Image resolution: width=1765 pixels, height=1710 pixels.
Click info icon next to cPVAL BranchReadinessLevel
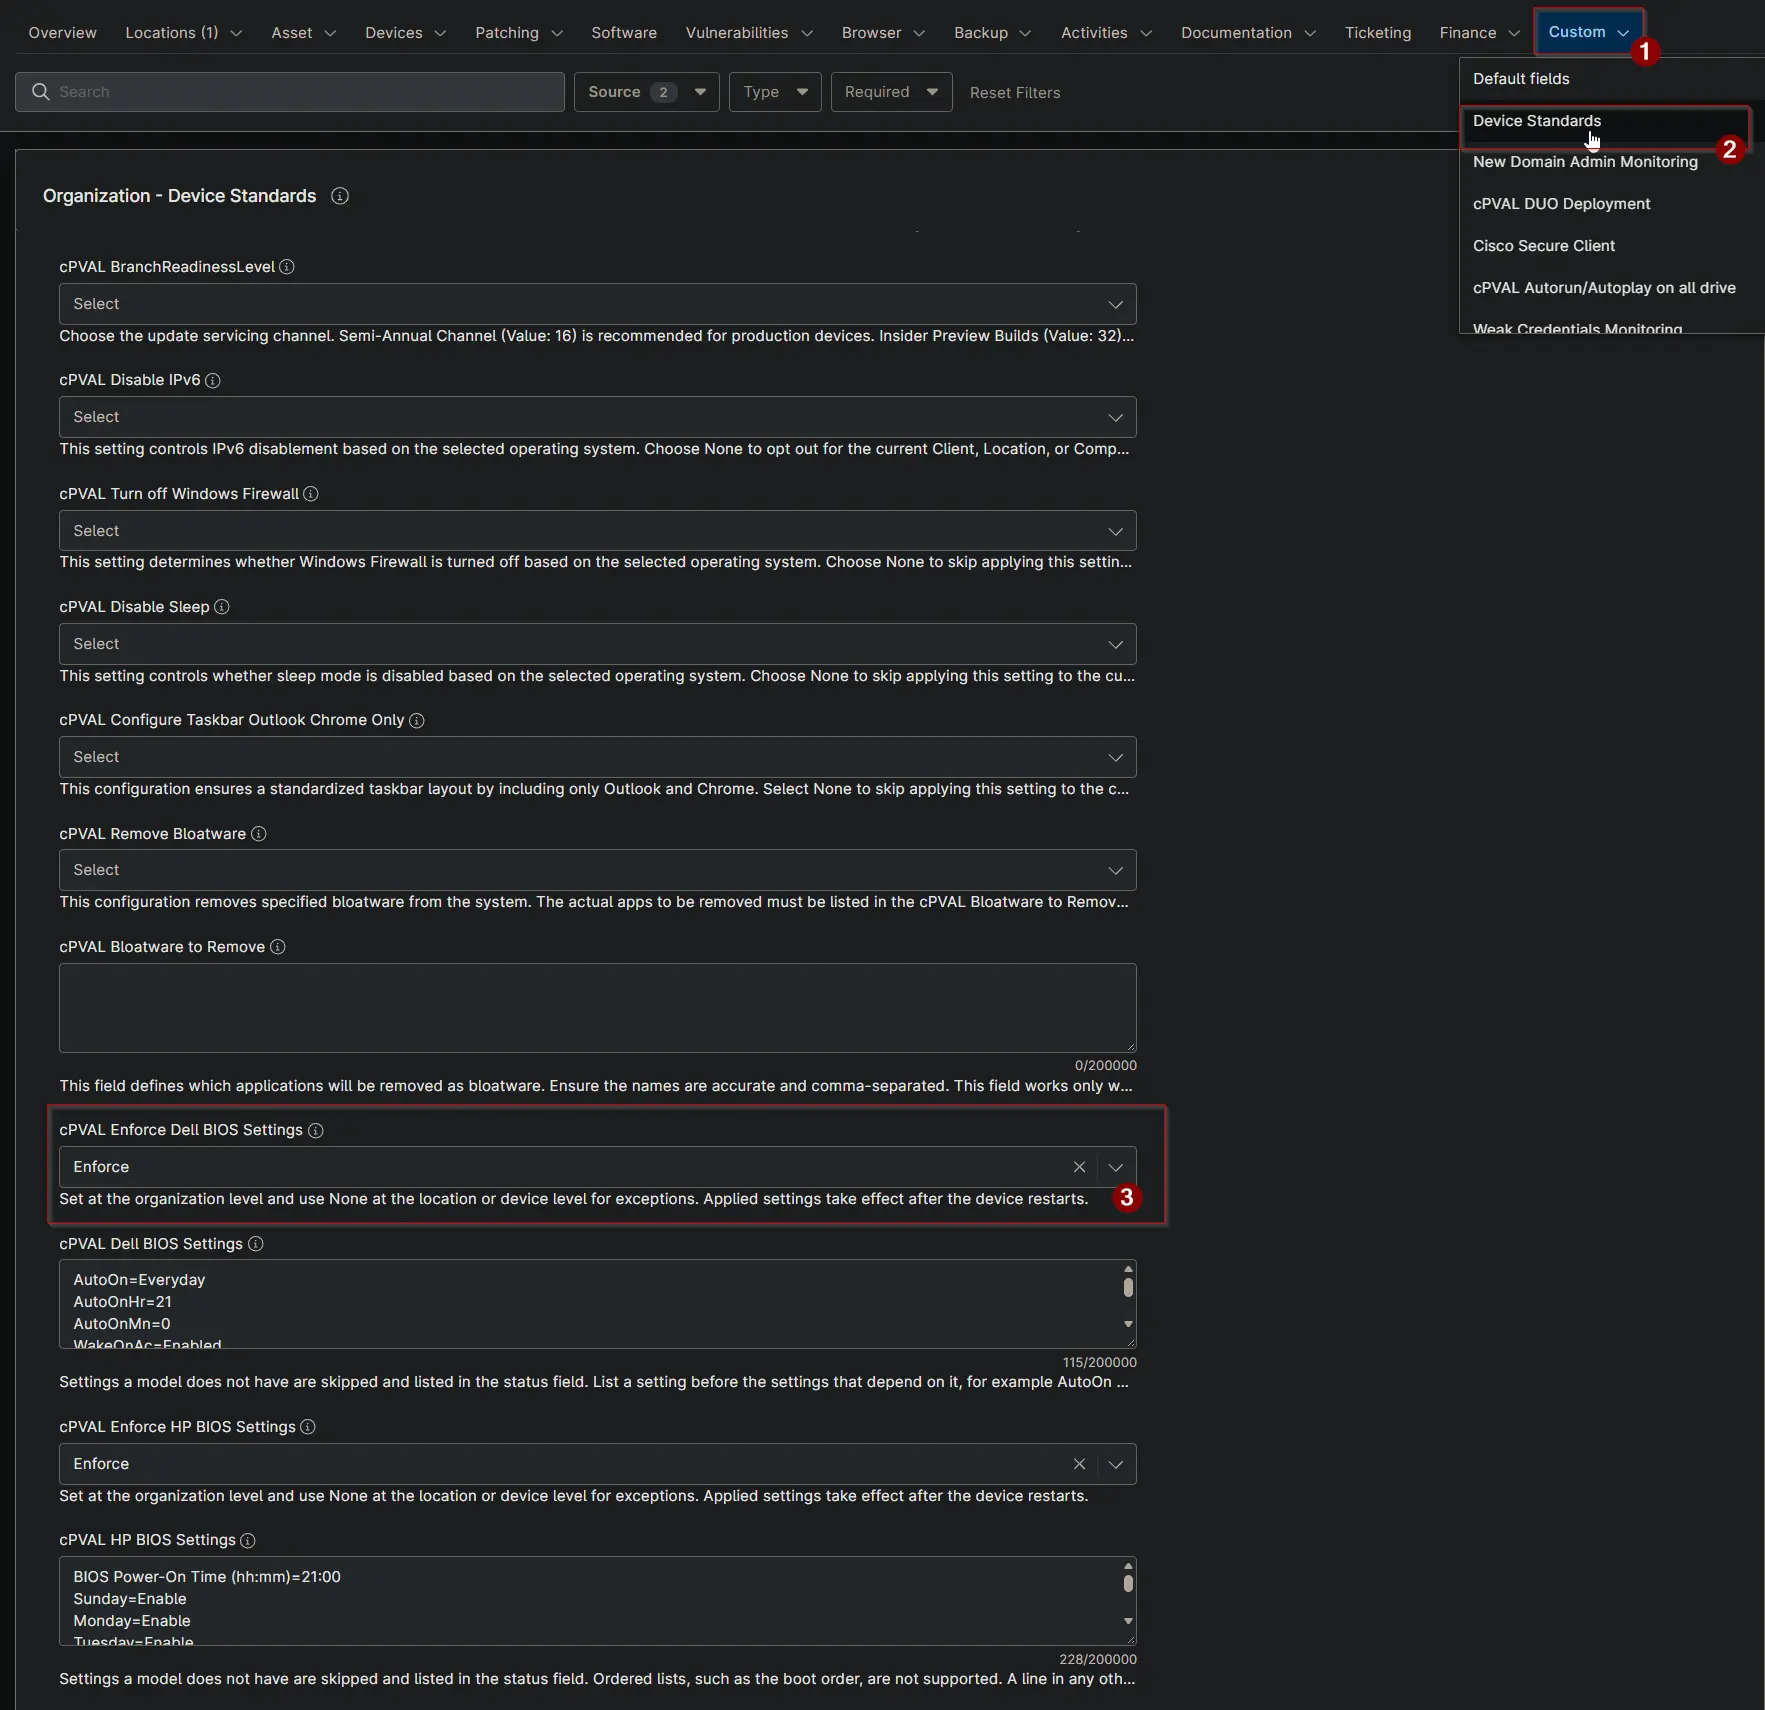287,267
